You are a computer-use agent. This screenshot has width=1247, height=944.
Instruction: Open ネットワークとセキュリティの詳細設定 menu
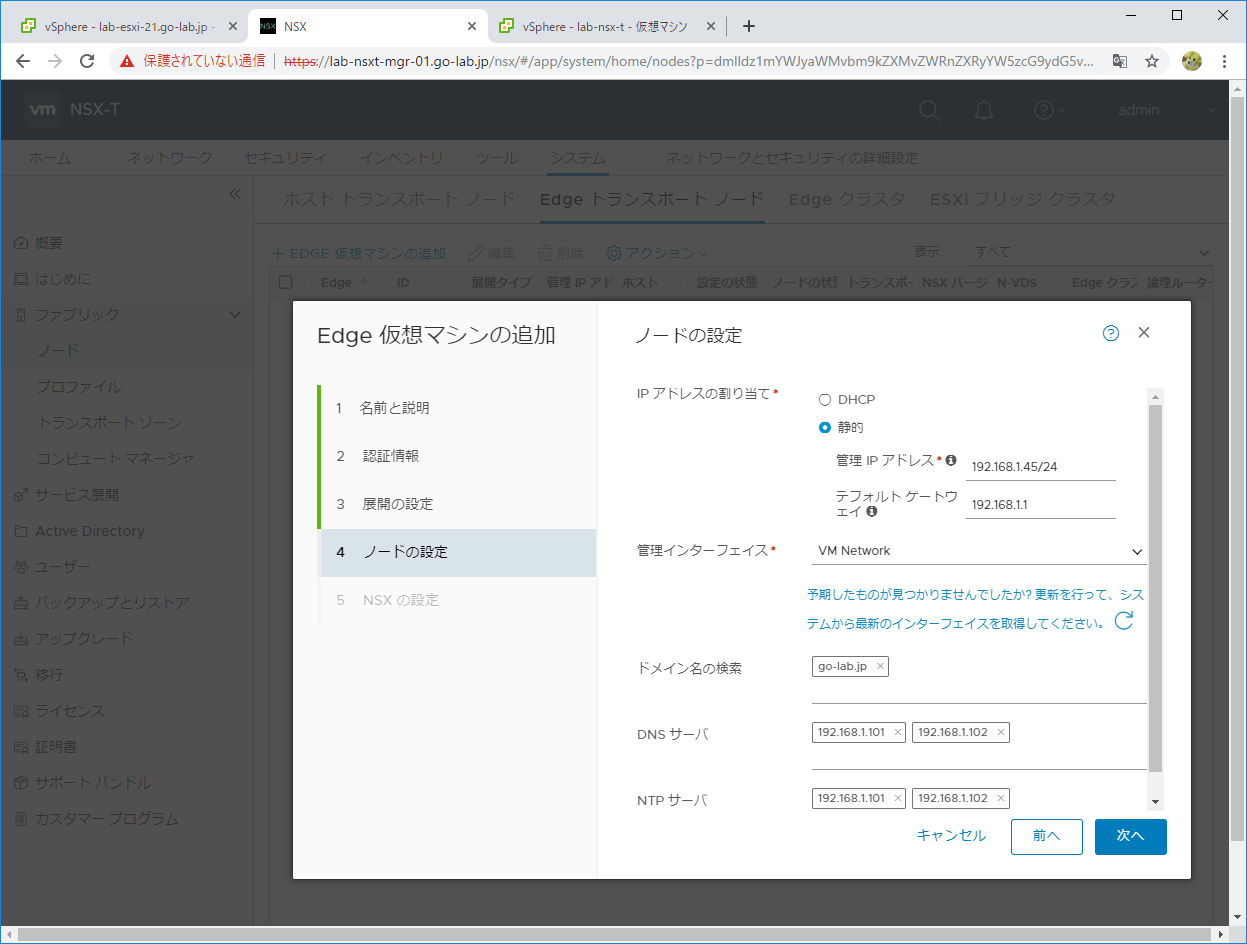[792, 158]
